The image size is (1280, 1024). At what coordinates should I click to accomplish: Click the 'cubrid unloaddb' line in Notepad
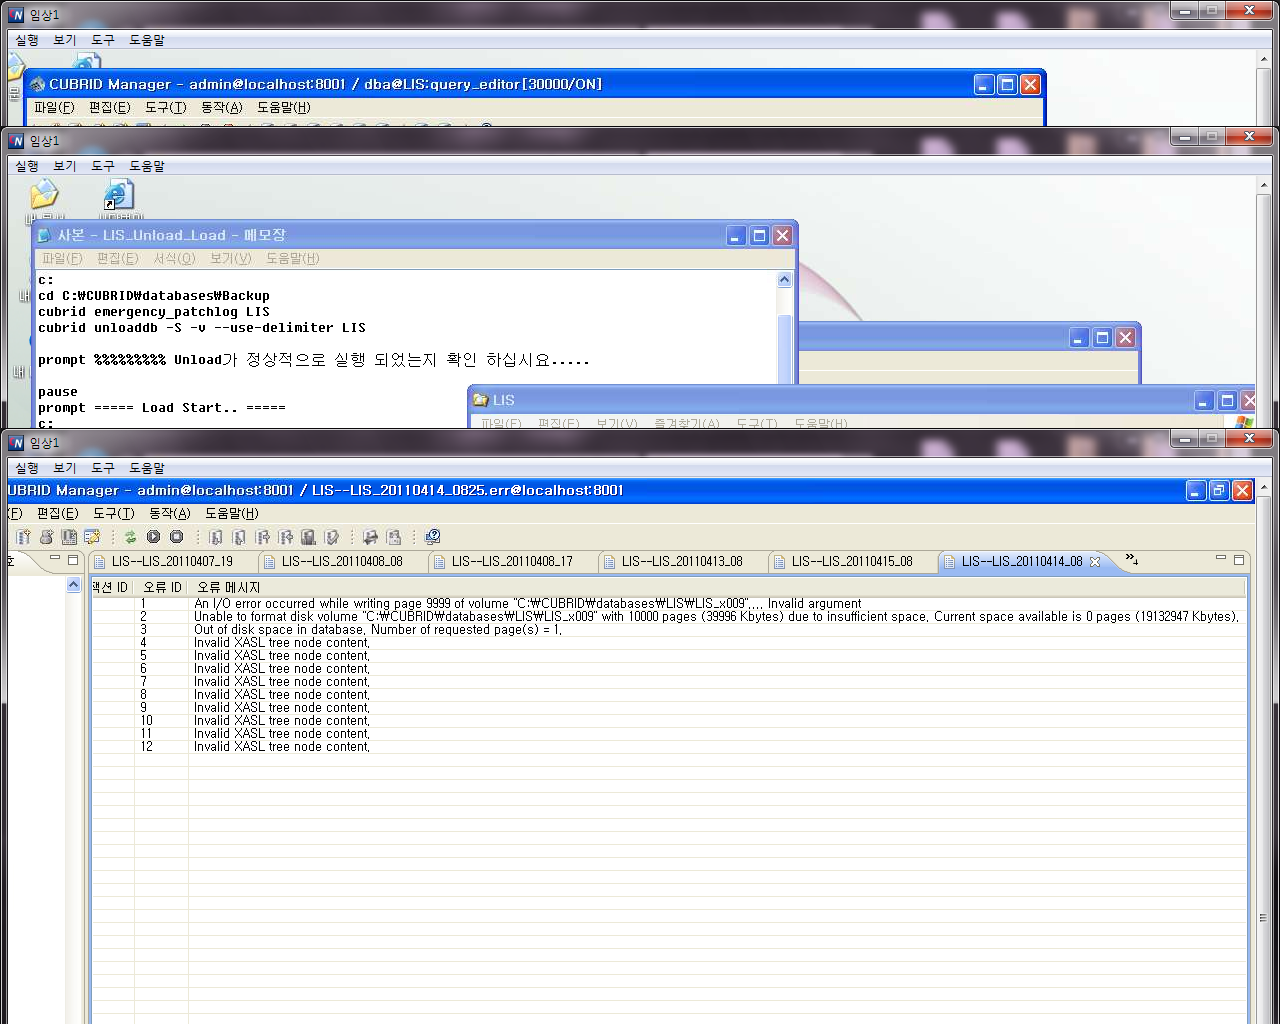202,328
